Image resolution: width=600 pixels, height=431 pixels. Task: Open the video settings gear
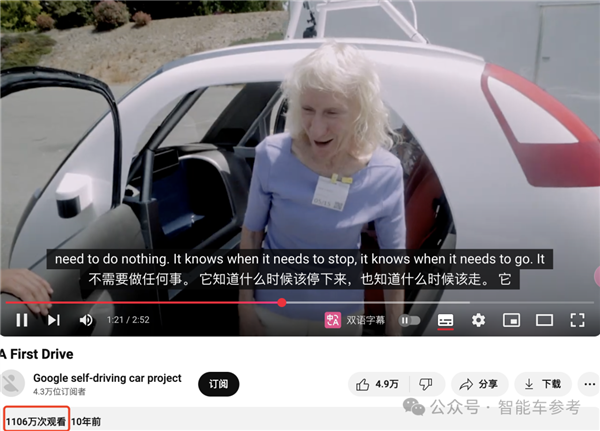point(479,320)
